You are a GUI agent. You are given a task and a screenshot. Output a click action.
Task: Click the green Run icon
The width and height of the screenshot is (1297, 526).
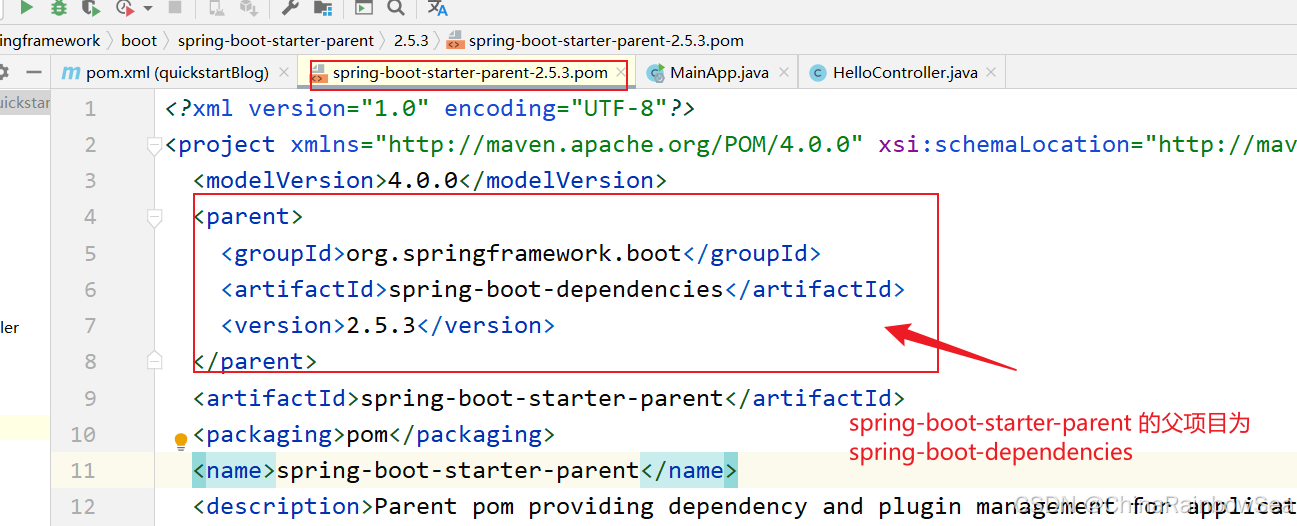click(26, 7)
